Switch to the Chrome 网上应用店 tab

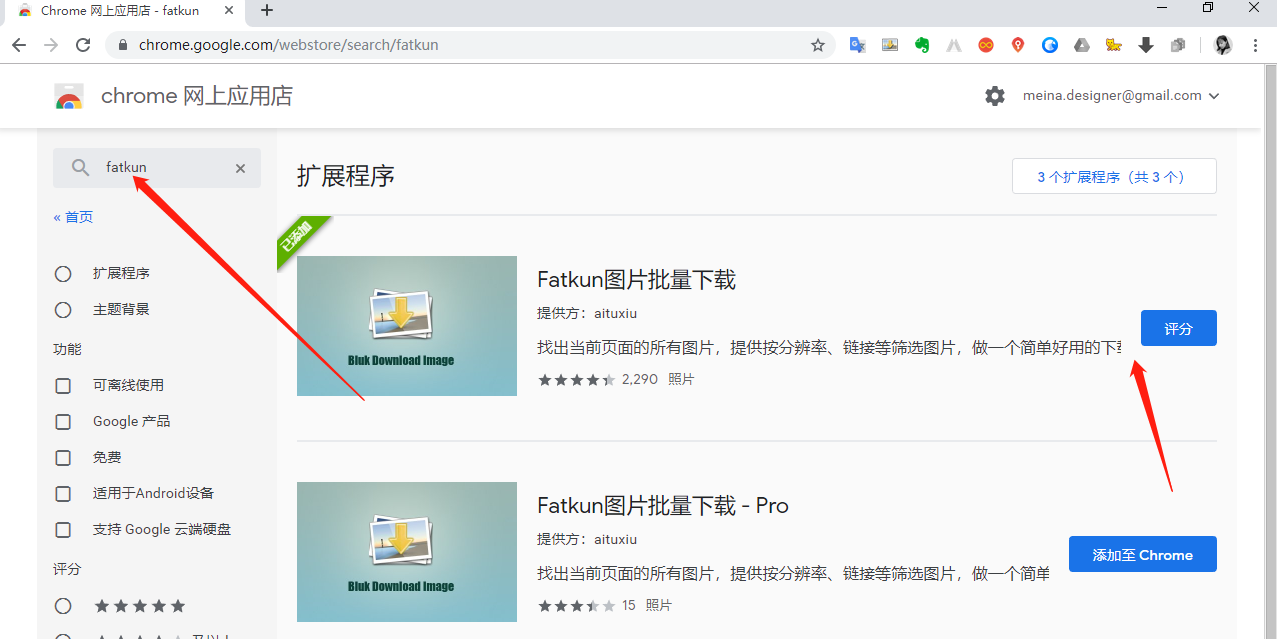click(x=124, y=11)
